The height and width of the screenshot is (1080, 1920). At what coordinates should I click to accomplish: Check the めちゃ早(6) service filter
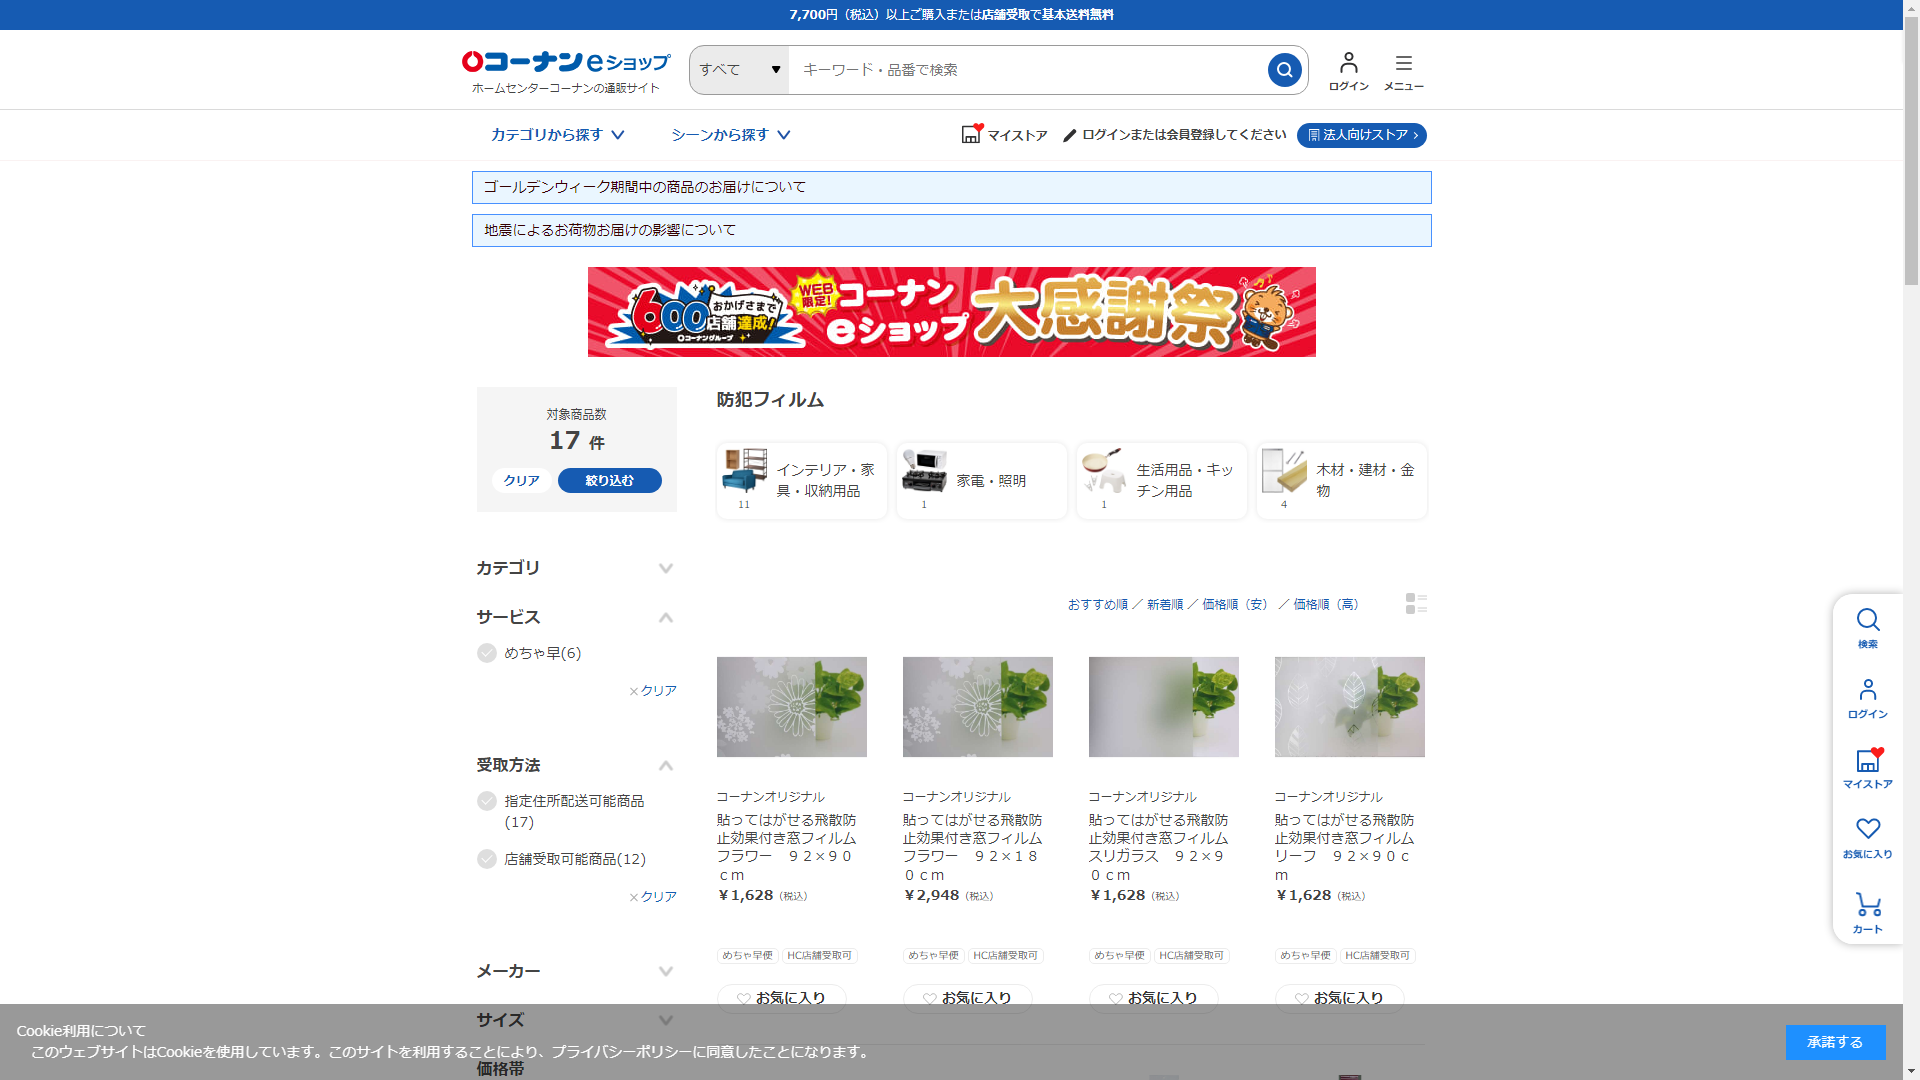pyautogui.click(x=487, y=653)
